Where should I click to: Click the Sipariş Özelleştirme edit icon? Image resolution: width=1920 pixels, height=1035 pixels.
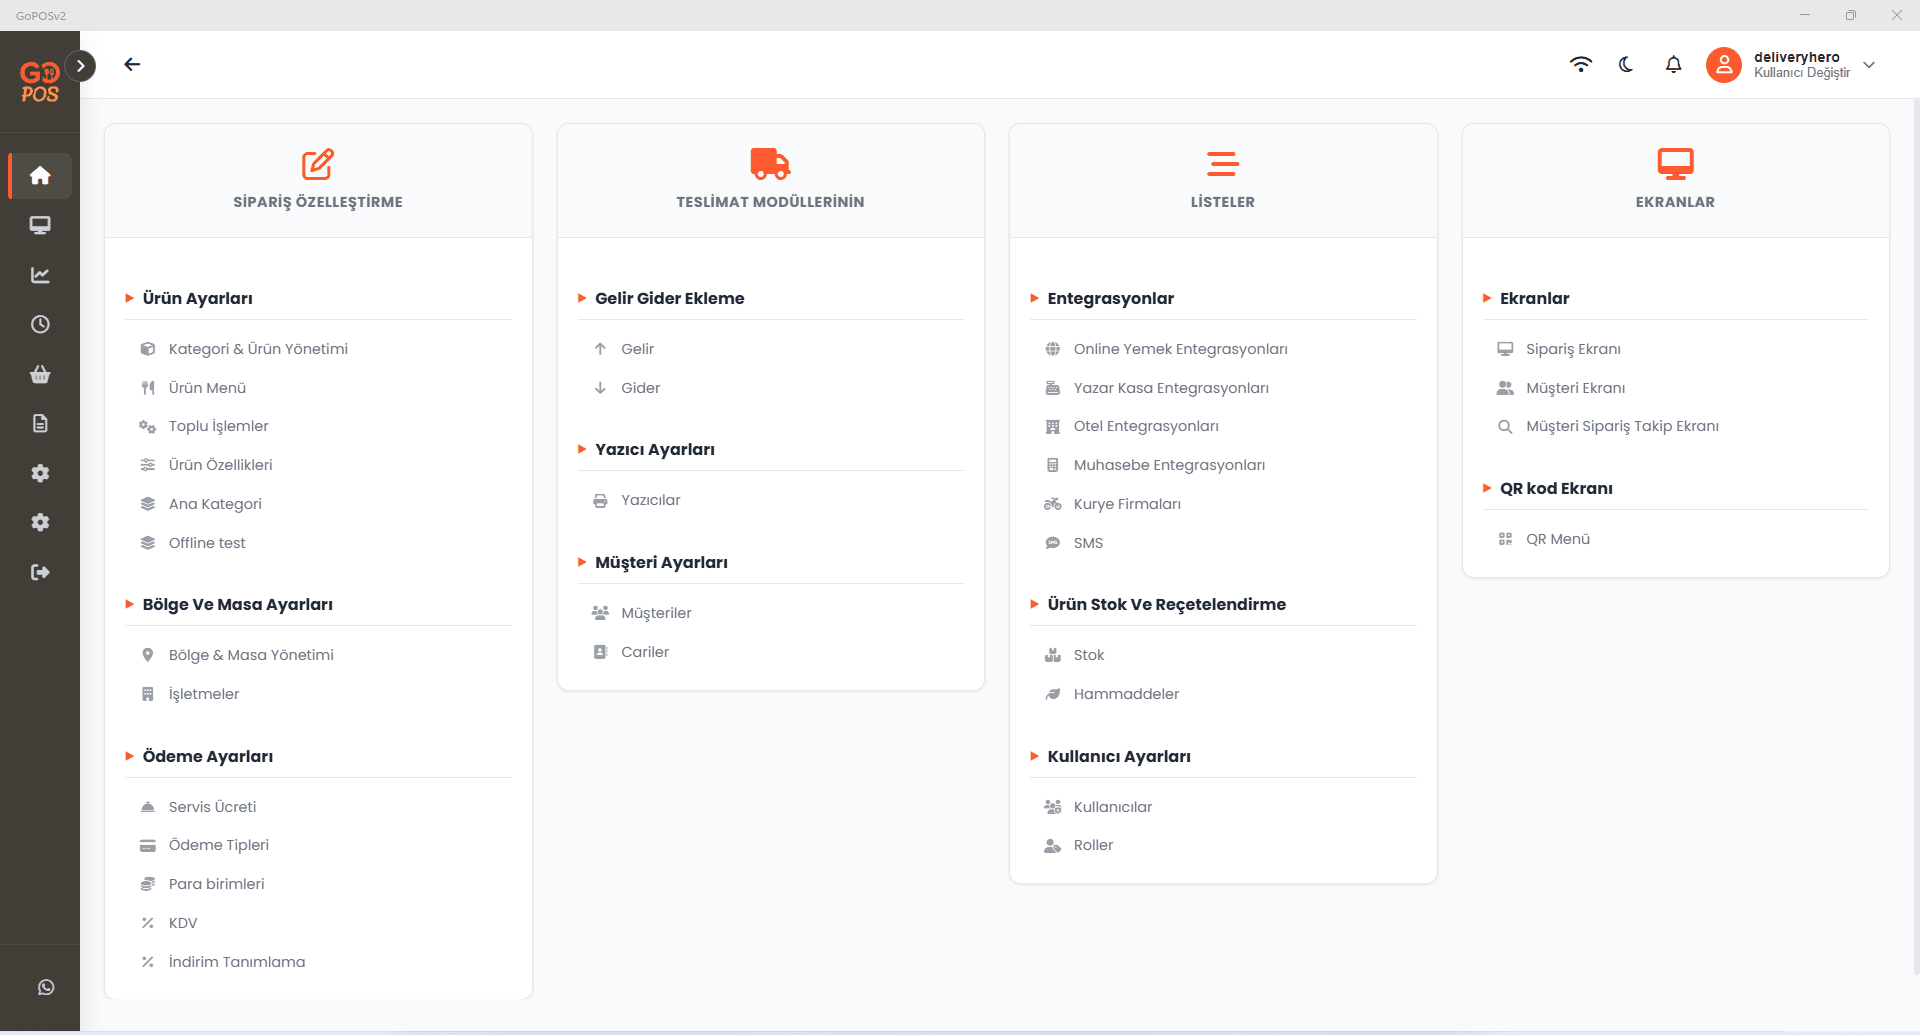318,164
